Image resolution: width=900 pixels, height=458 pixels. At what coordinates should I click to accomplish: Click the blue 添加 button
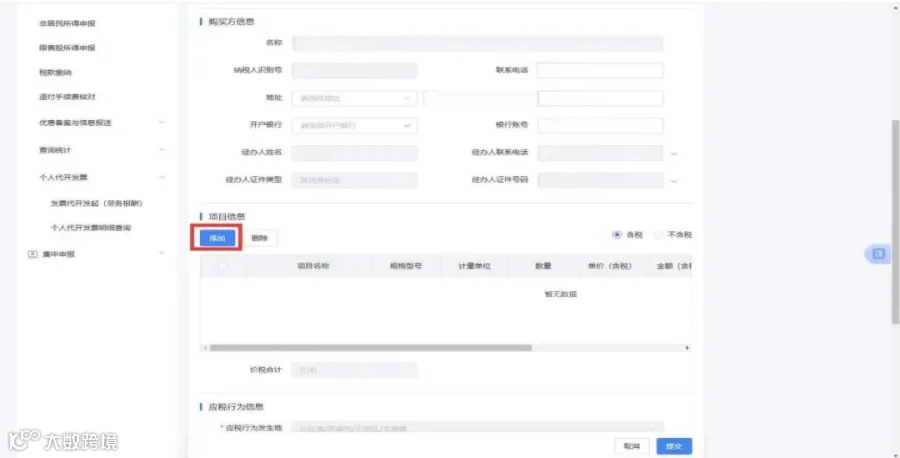tap(218, 238)
